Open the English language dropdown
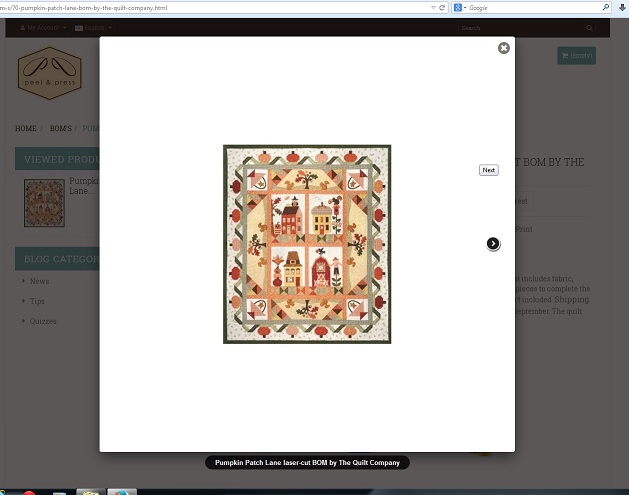 pos(93,28)
